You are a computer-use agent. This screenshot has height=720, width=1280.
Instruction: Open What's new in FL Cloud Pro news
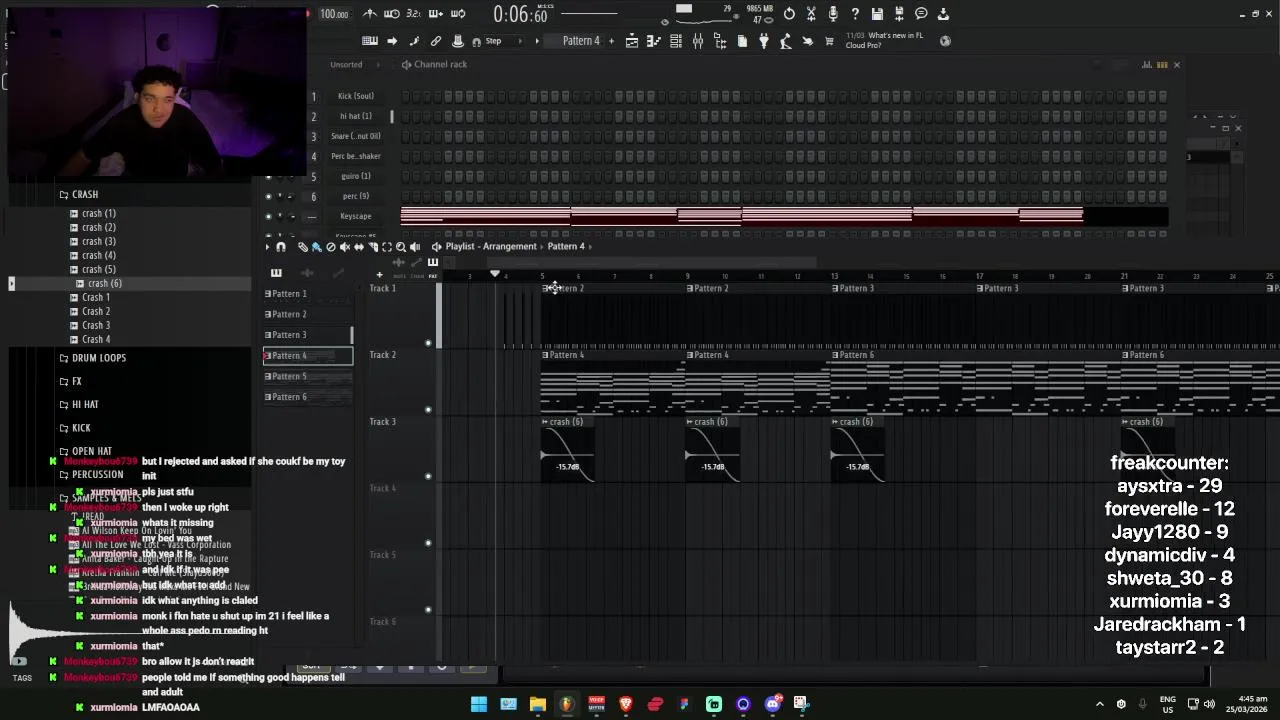886,41
